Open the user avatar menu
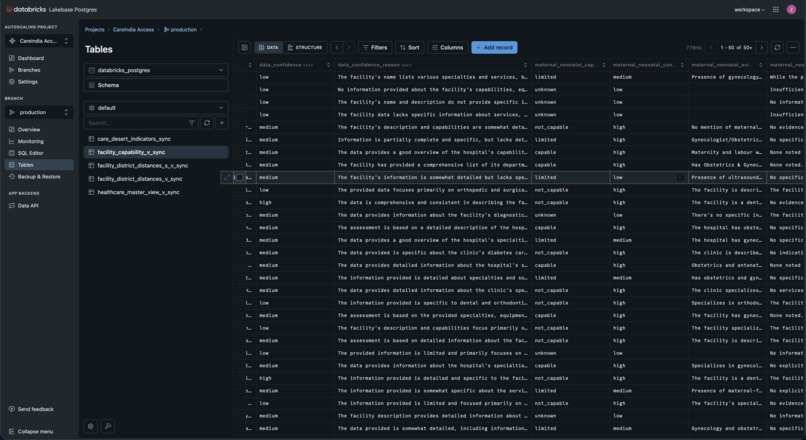This screenshot has height=440, width=806. pos(792,9)
